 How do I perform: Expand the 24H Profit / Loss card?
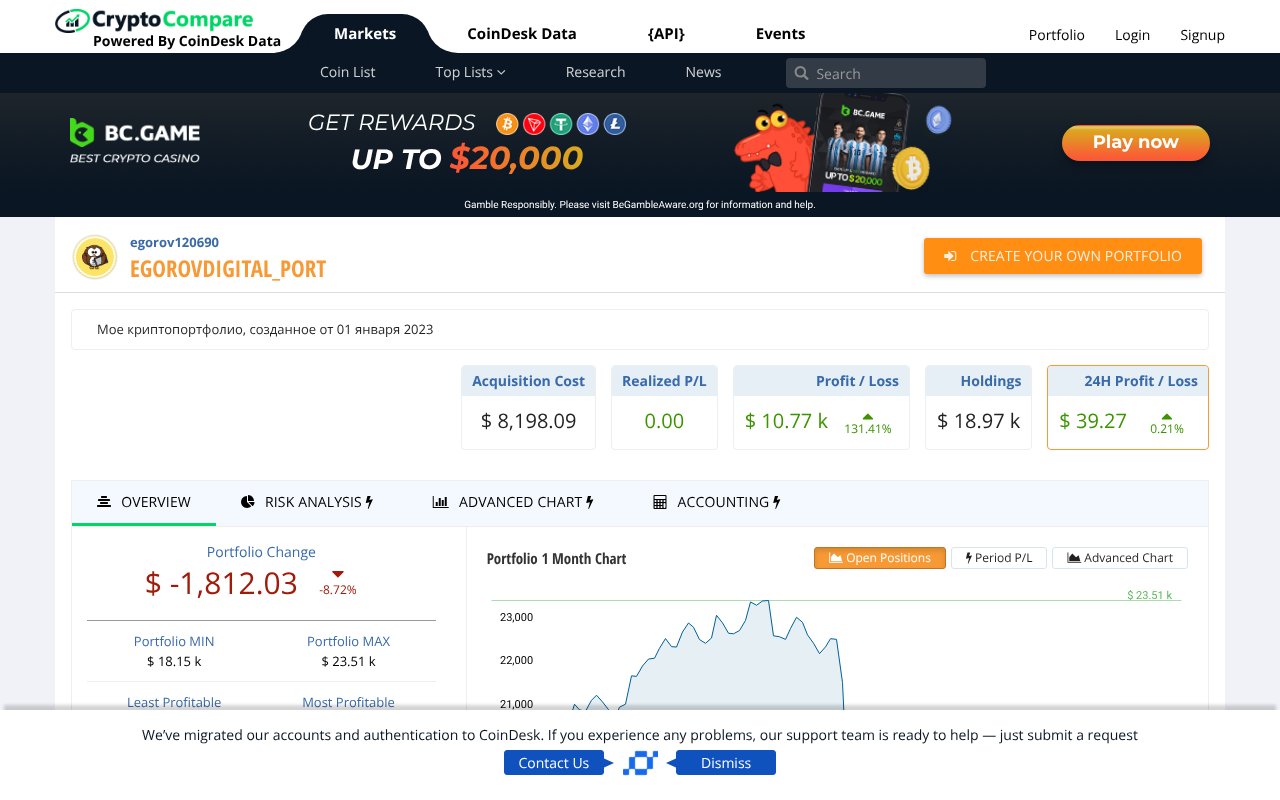[1127, 407]
